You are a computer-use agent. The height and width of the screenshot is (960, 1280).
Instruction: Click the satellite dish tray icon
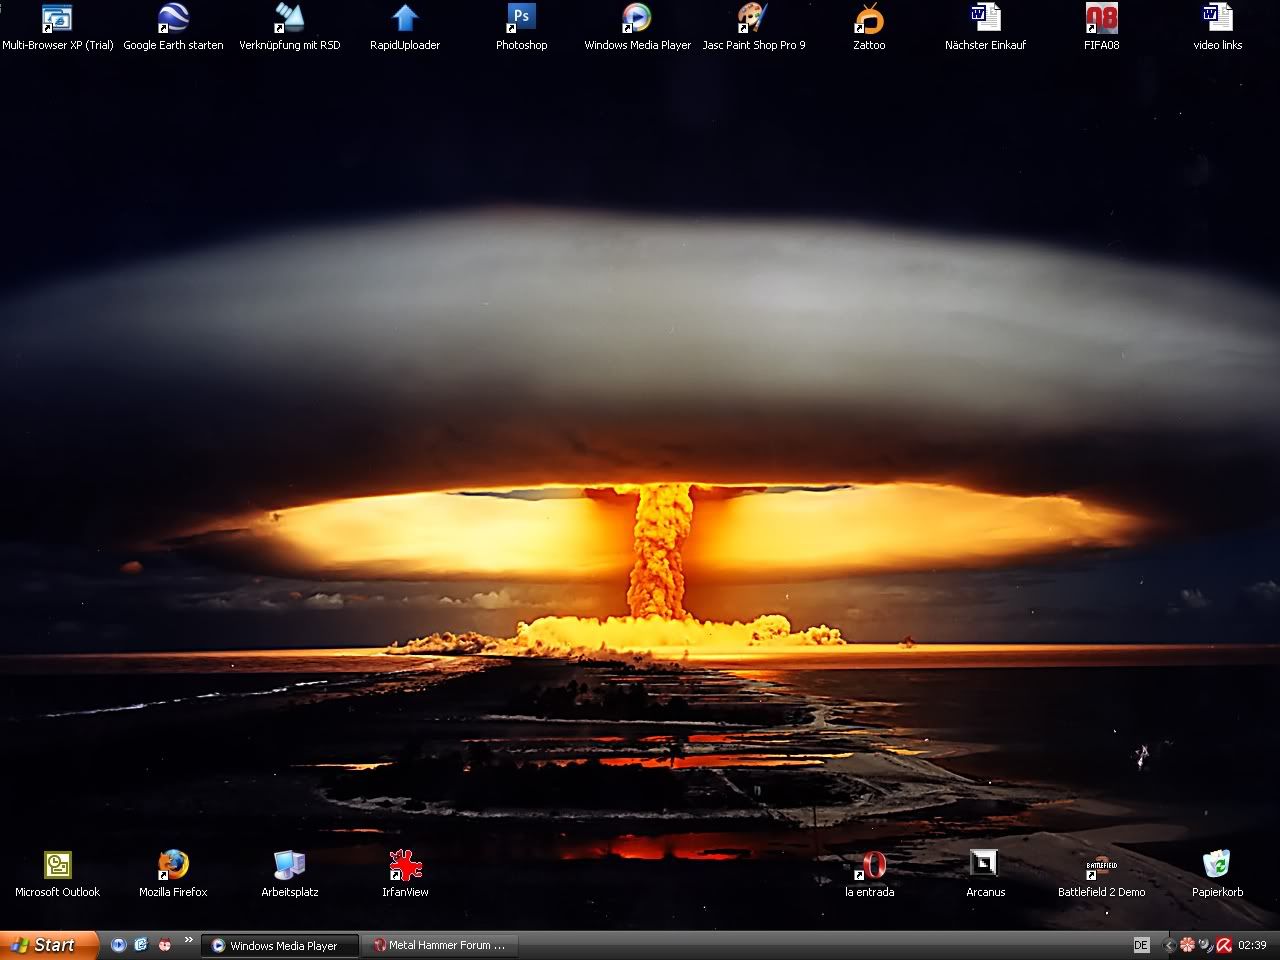(1206, 945)
